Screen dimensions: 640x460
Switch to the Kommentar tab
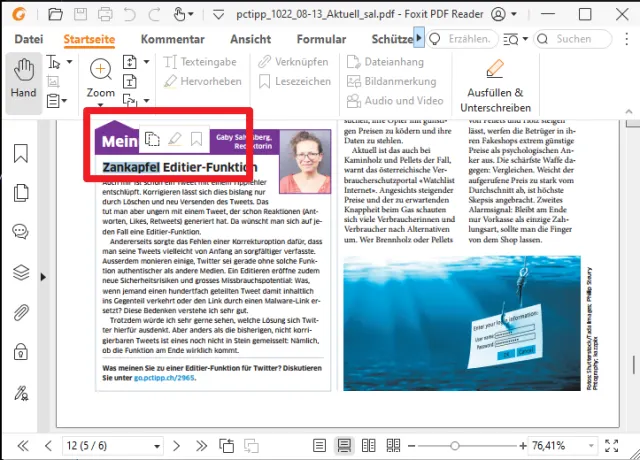pyautogui.click(x=172, y=39)
